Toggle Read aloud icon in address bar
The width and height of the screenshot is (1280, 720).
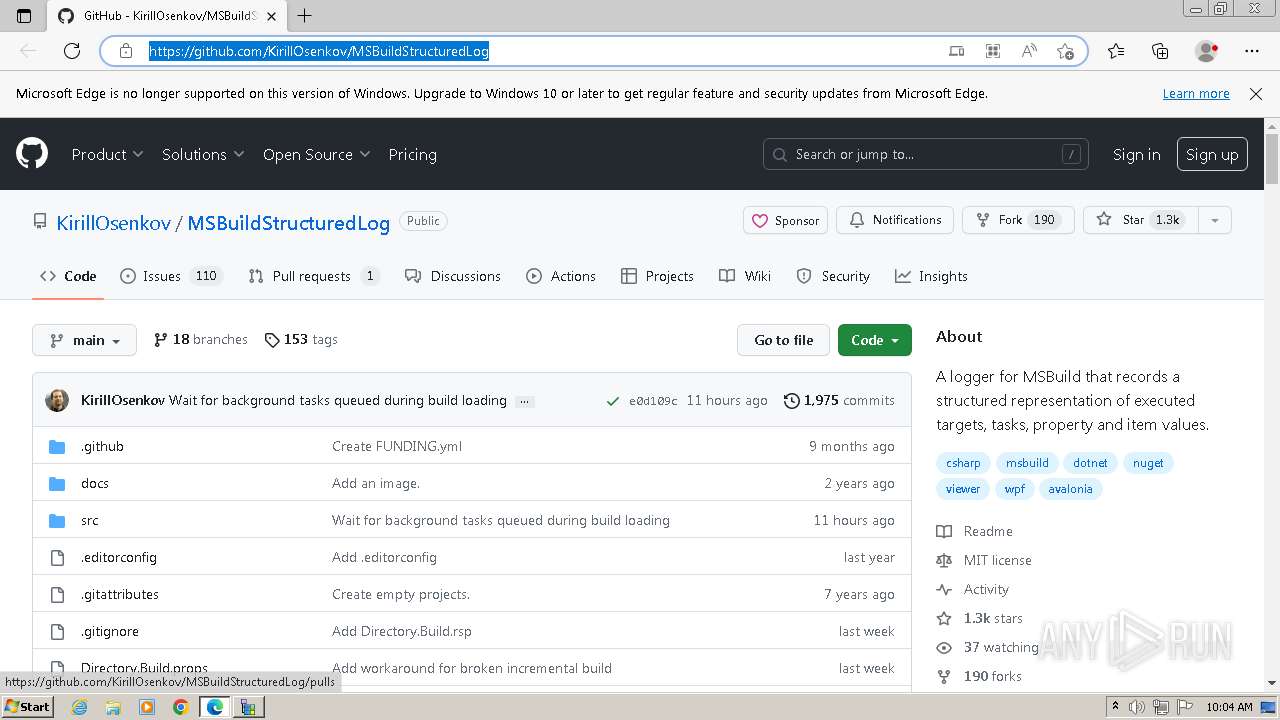tap(1029, 51)
